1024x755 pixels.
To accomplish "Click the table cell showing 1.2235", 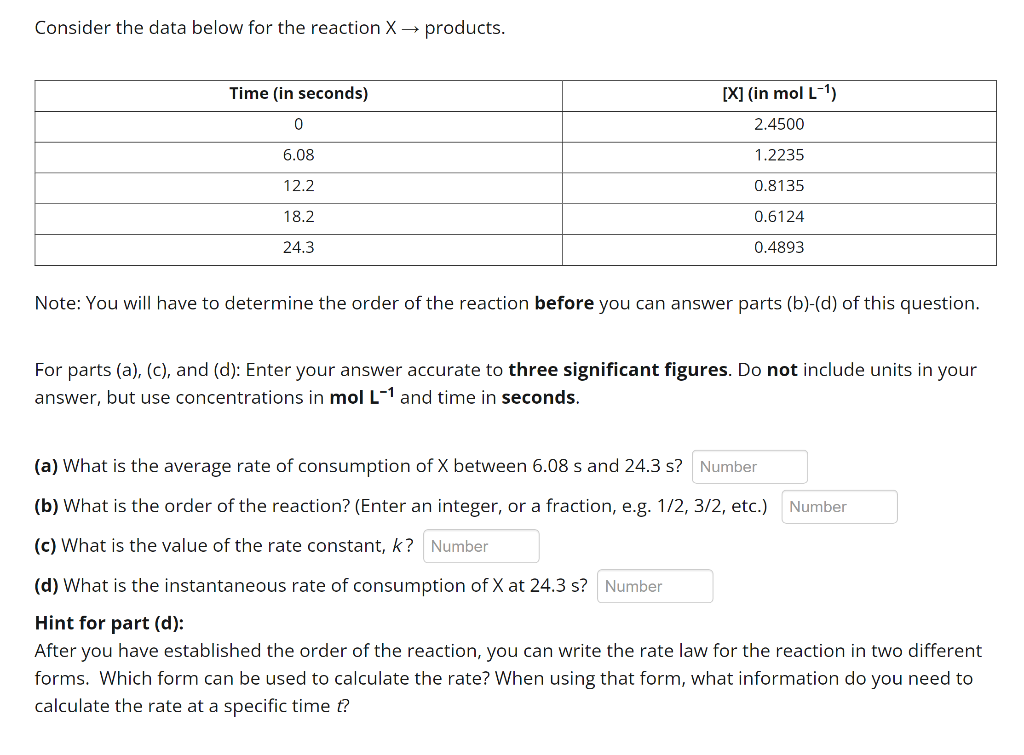I will click(779, 155).
